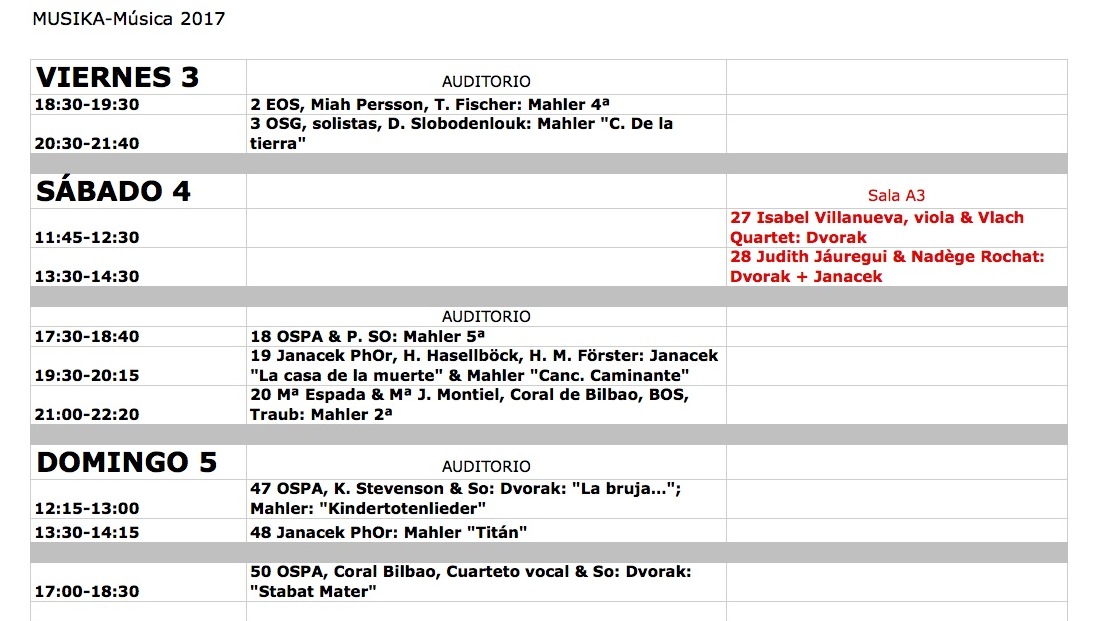
Task: Click the 11:45-12:30 time slot cell
Action: [87, 237]
